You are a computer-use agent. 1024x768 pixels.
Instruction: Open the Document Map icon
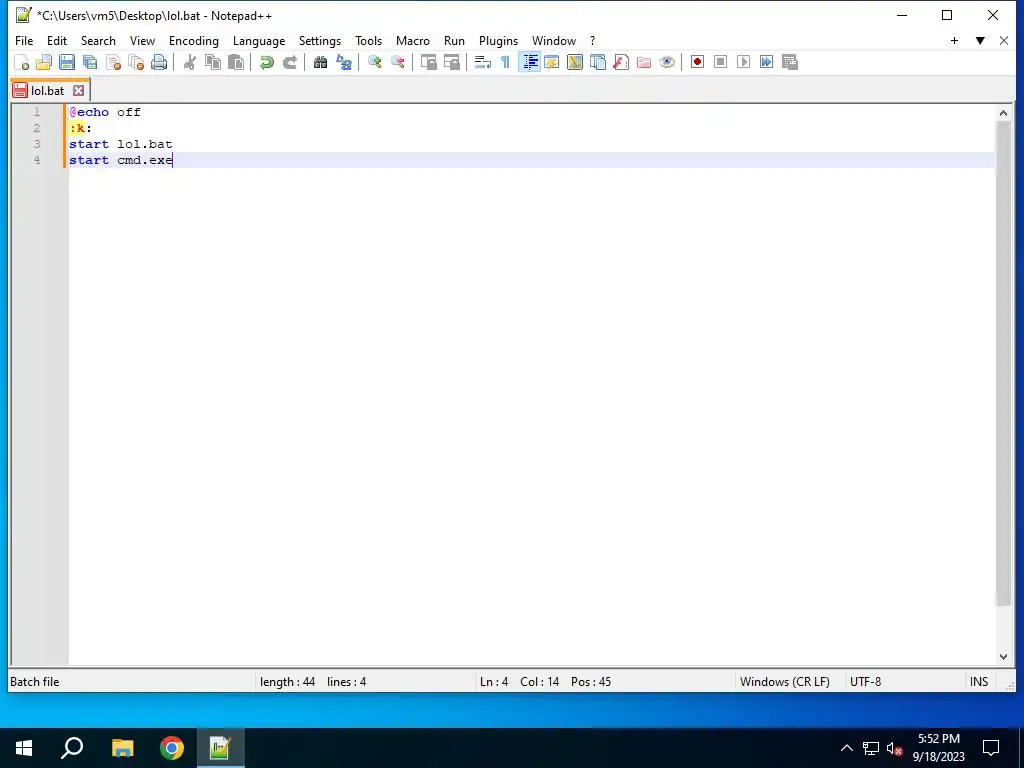(575, 62)
